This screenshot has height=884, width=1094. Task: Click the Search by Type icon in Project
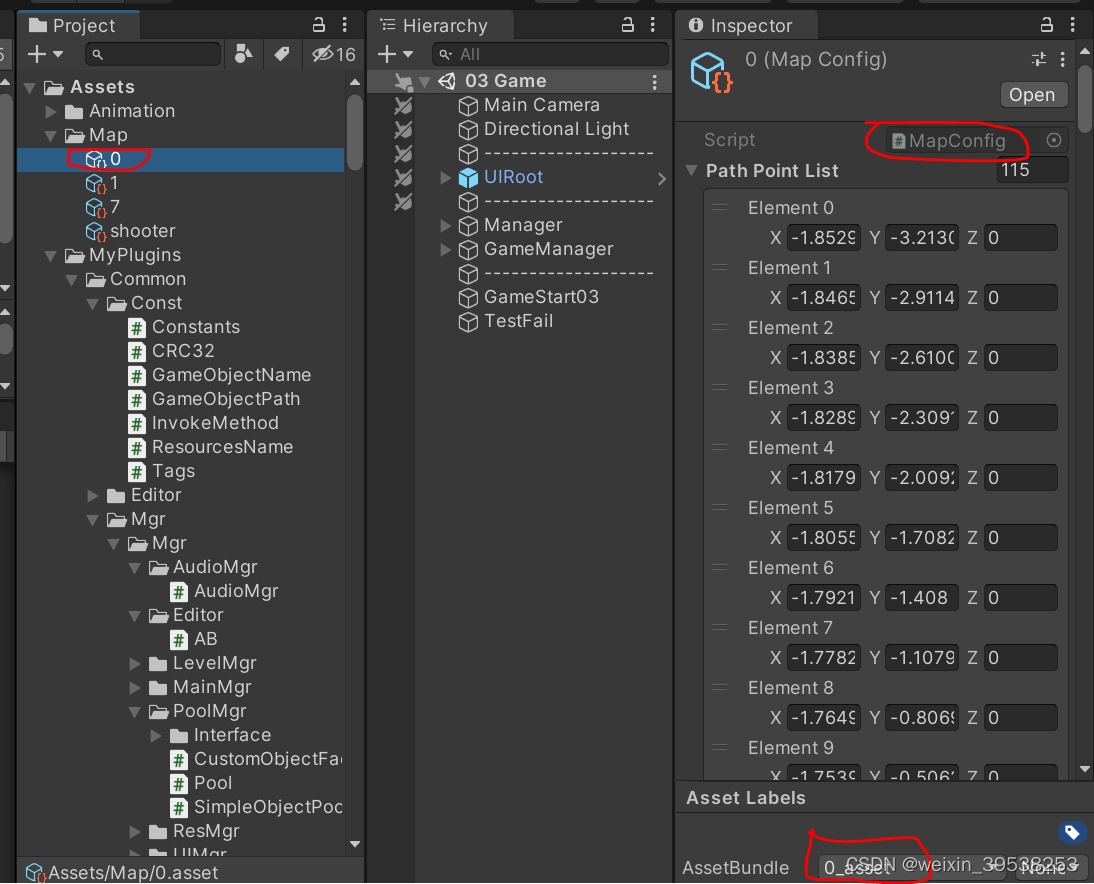pyautogui.click(x=243, y=54)
